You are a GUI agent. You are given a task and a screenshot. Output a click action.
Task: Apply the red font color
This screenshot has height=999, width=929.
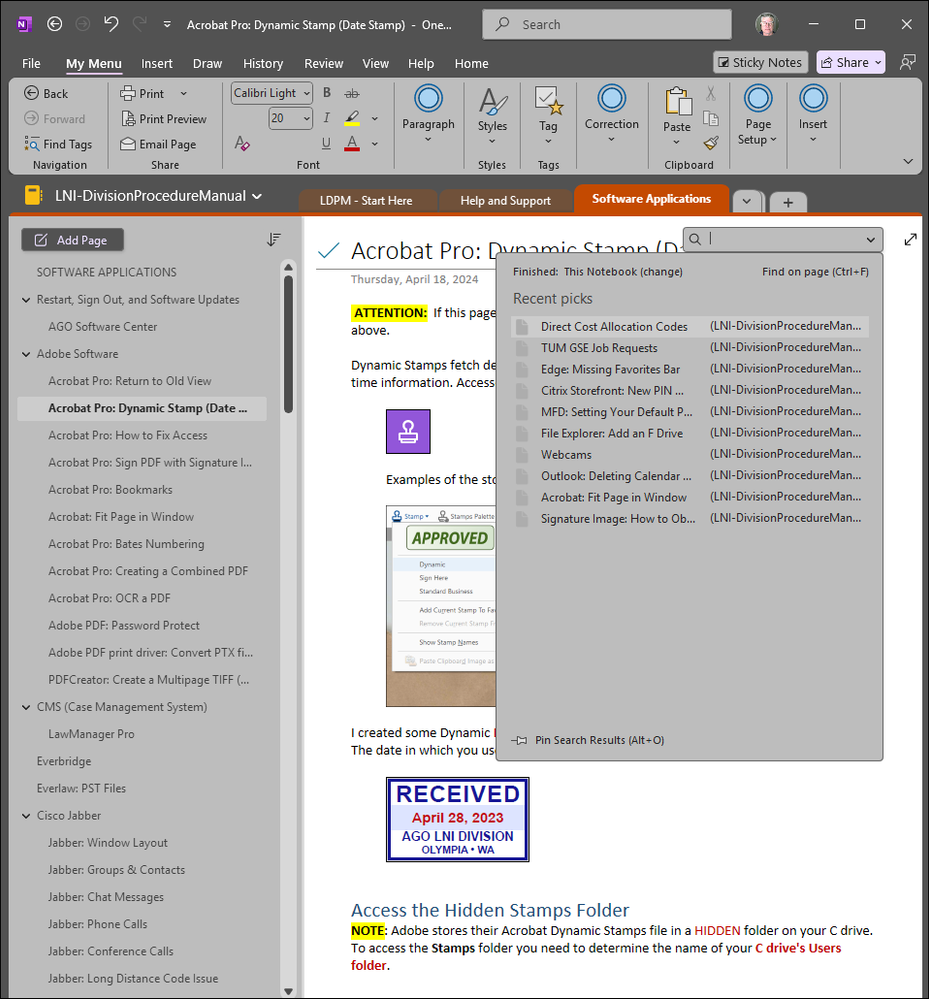(352, 143)
